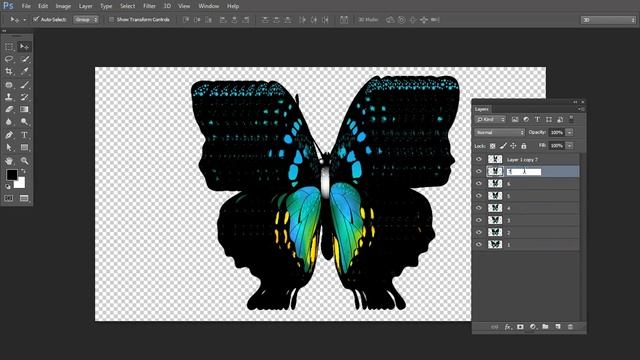Open the Layers panel options menu
The image size is (640, 360).
580,109
